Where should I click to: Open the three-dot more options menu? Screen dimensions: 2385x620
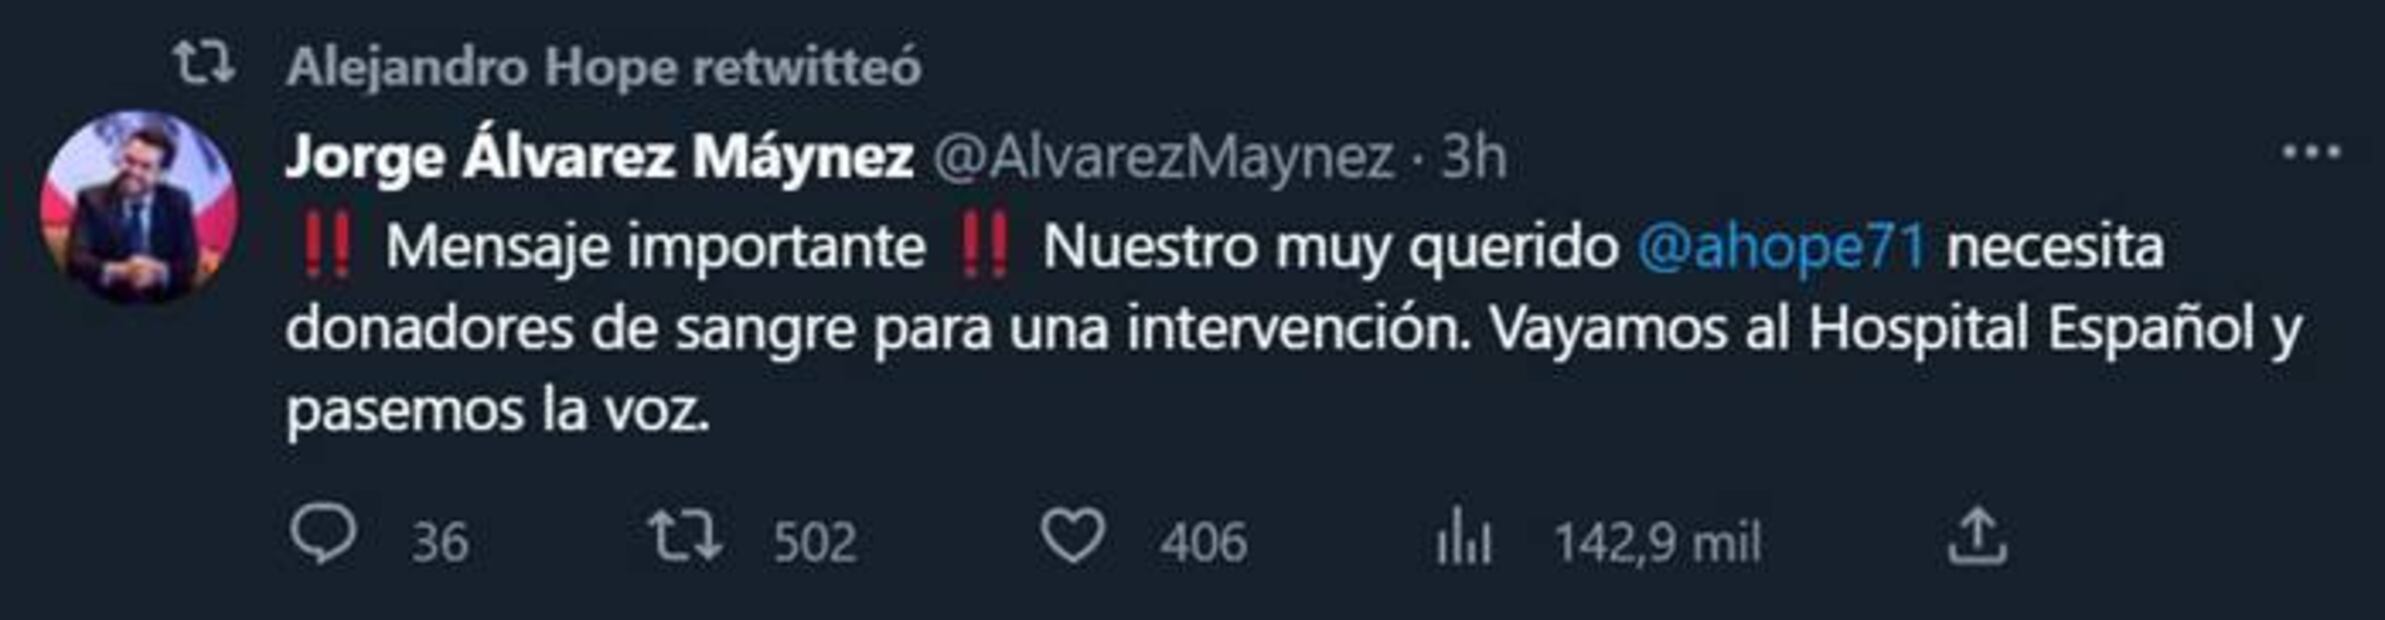click(x=2311, y=153)
